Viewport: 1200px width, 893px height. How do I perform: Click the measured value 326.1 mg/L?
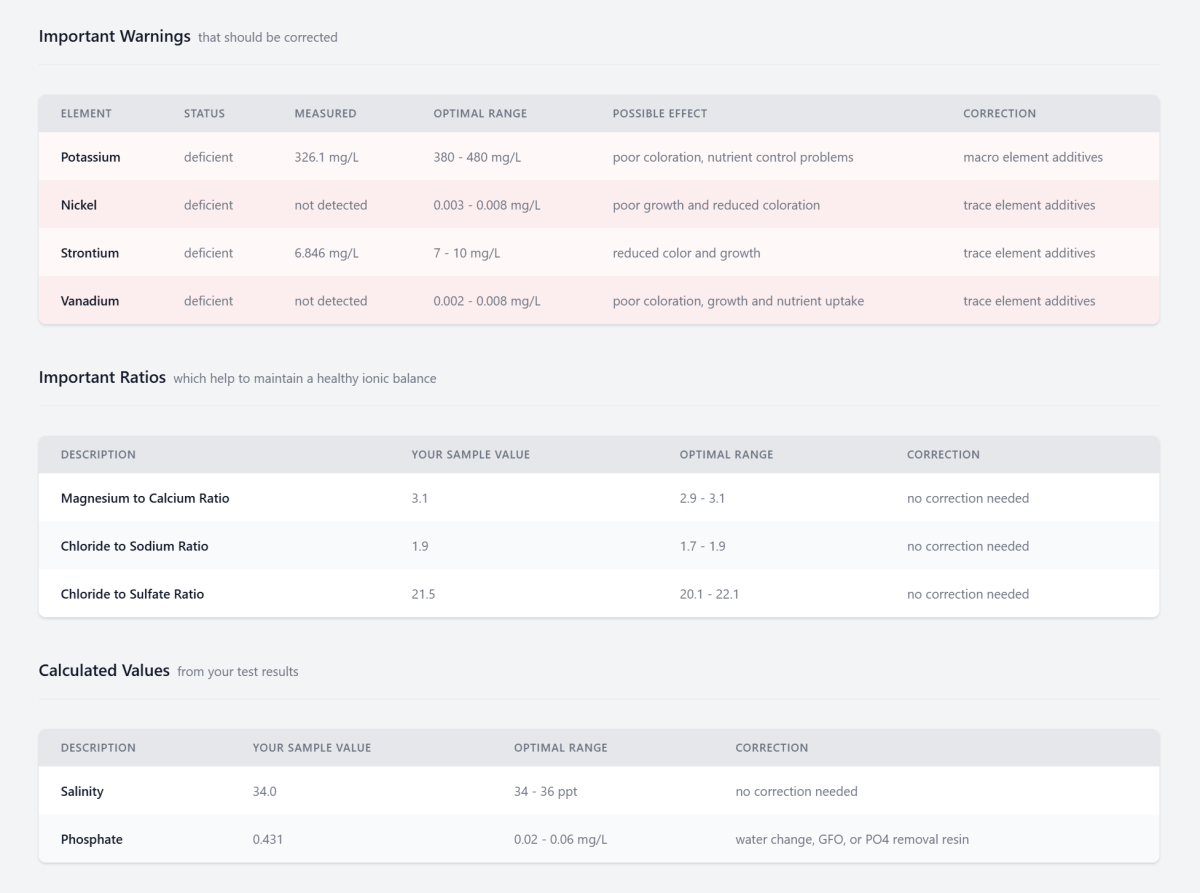pos(327,157)
